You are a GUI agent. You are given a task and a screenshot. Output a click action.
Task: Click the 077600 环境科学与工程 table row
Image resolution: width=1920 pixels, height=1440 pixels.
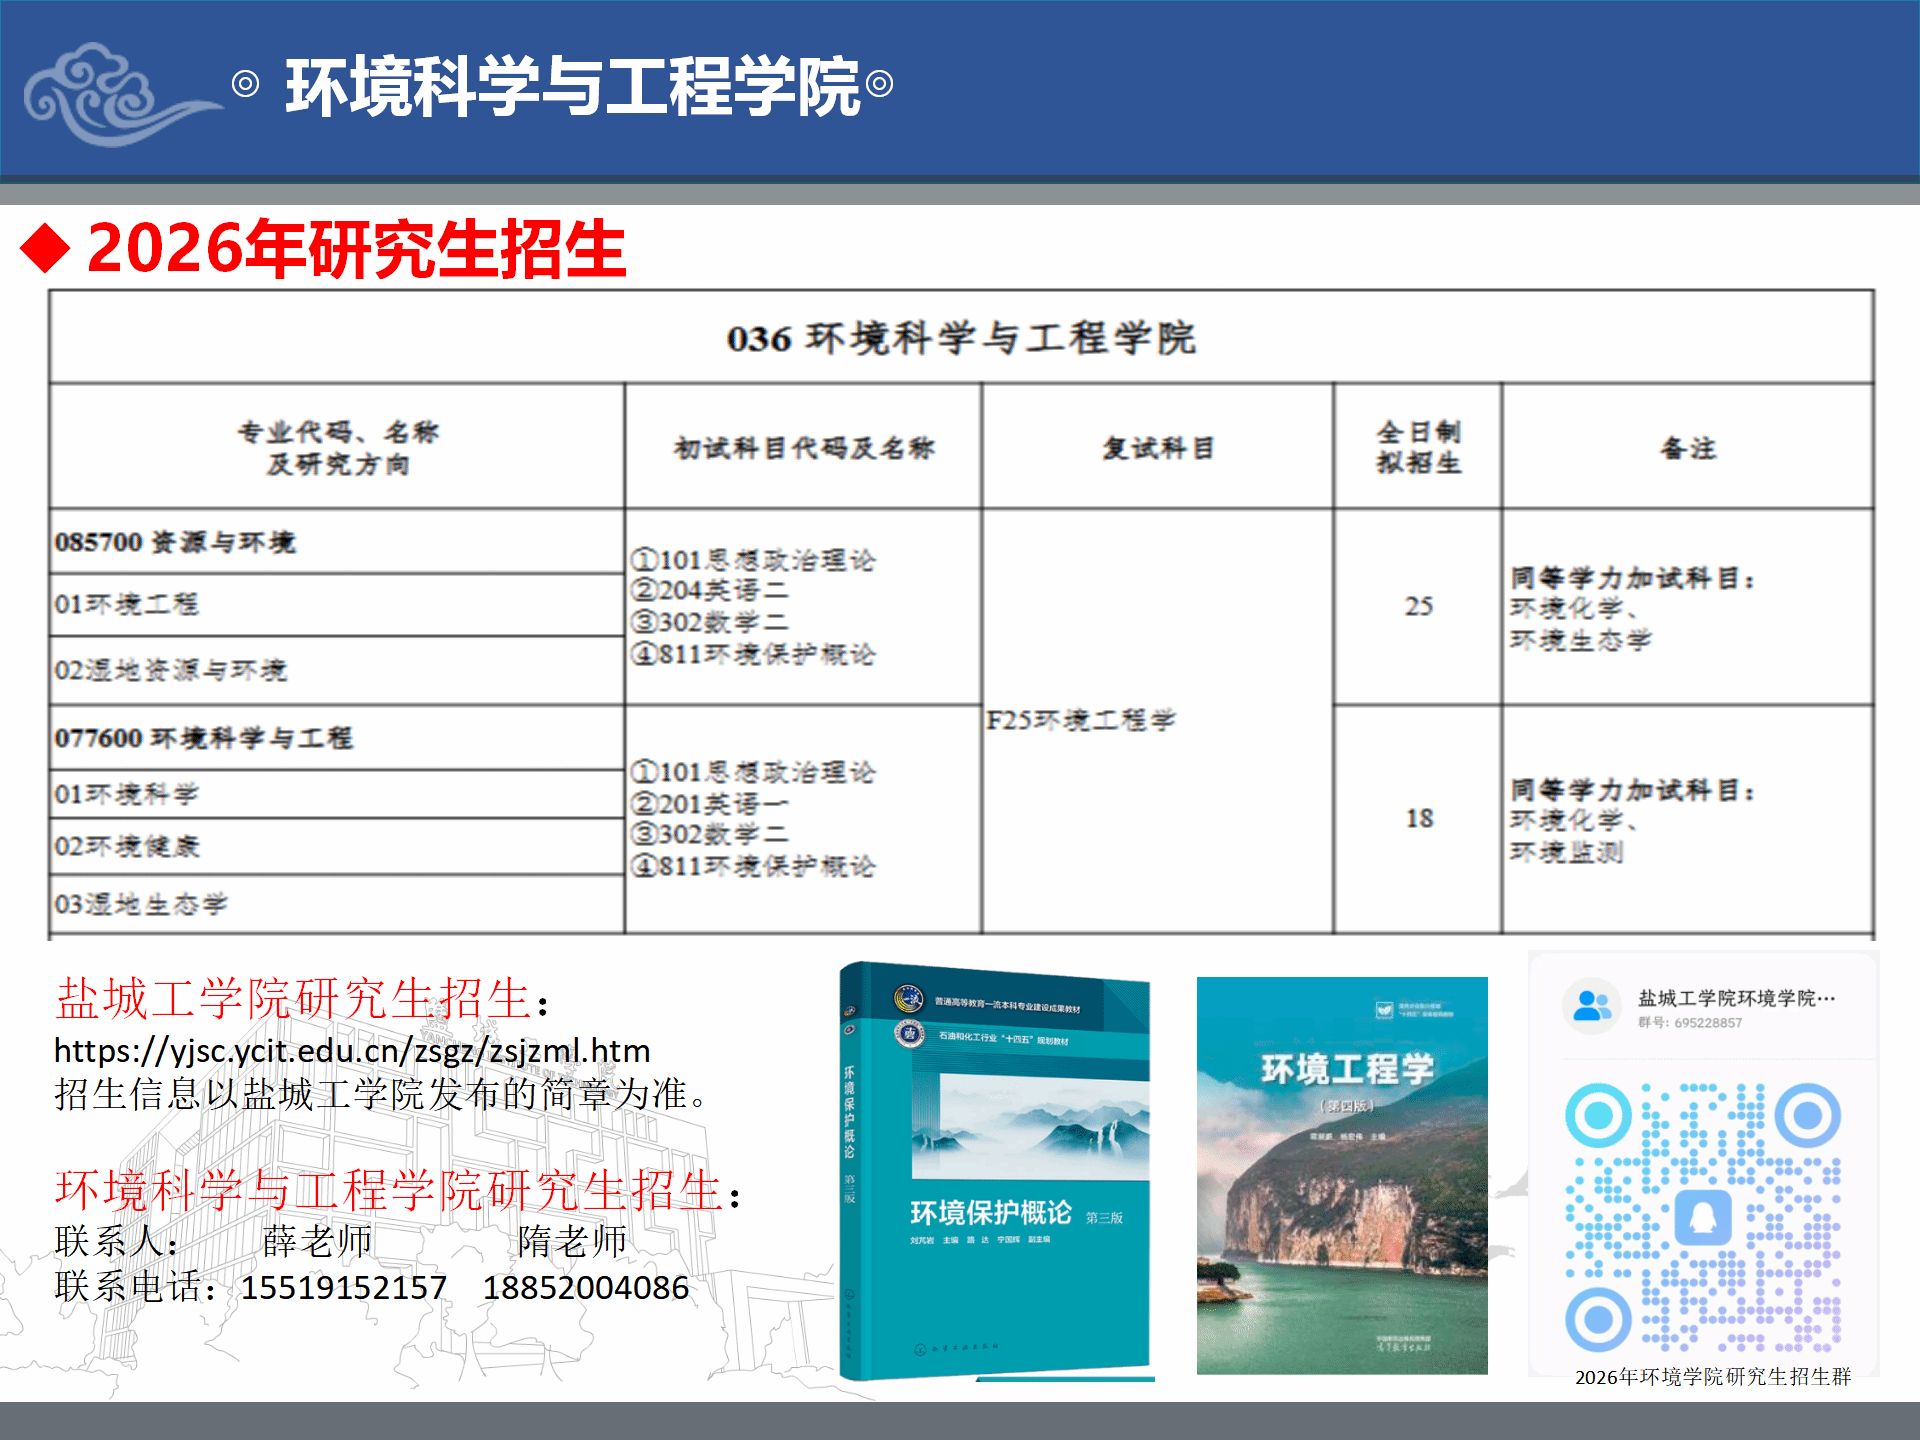tap(204, 738)
